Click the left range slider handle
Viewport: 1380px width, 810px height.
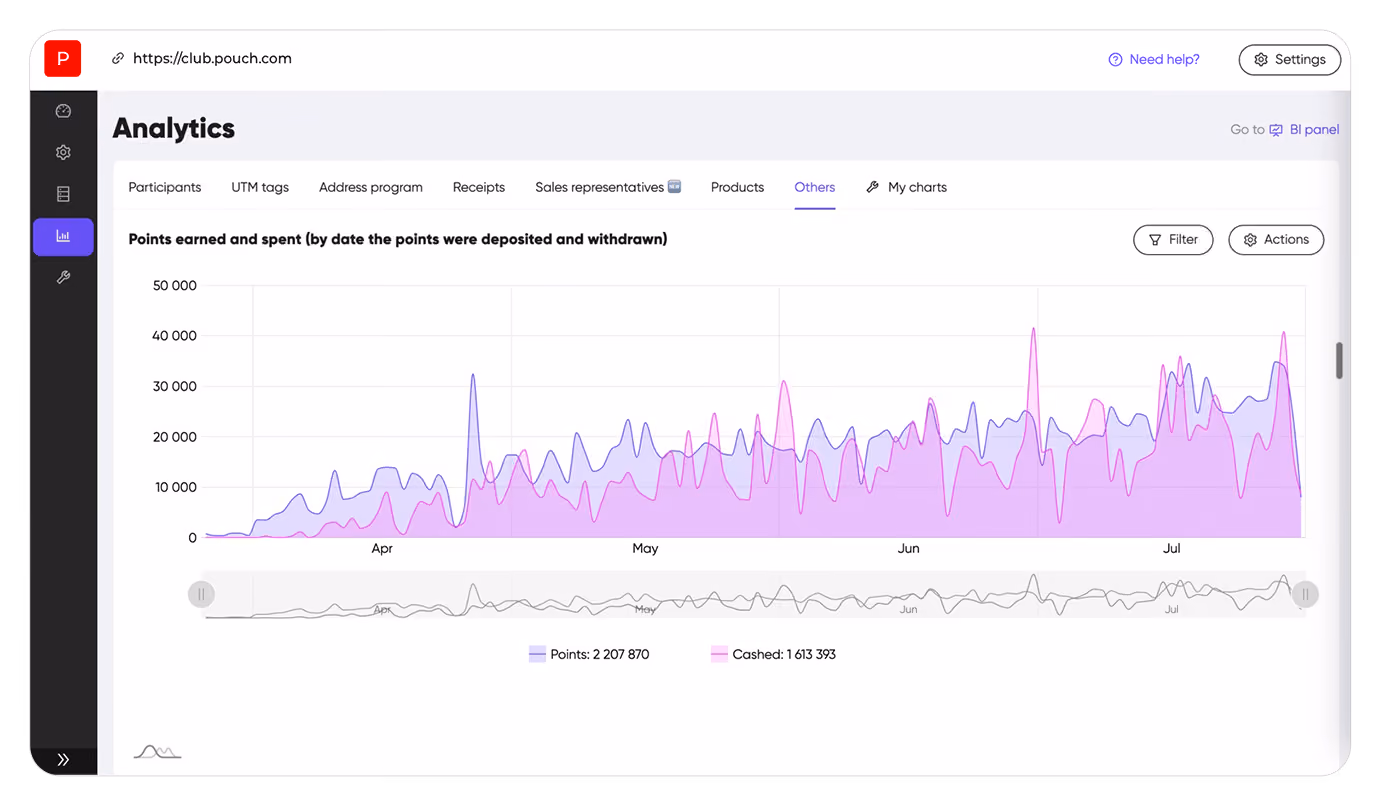(x=201, y=594)
